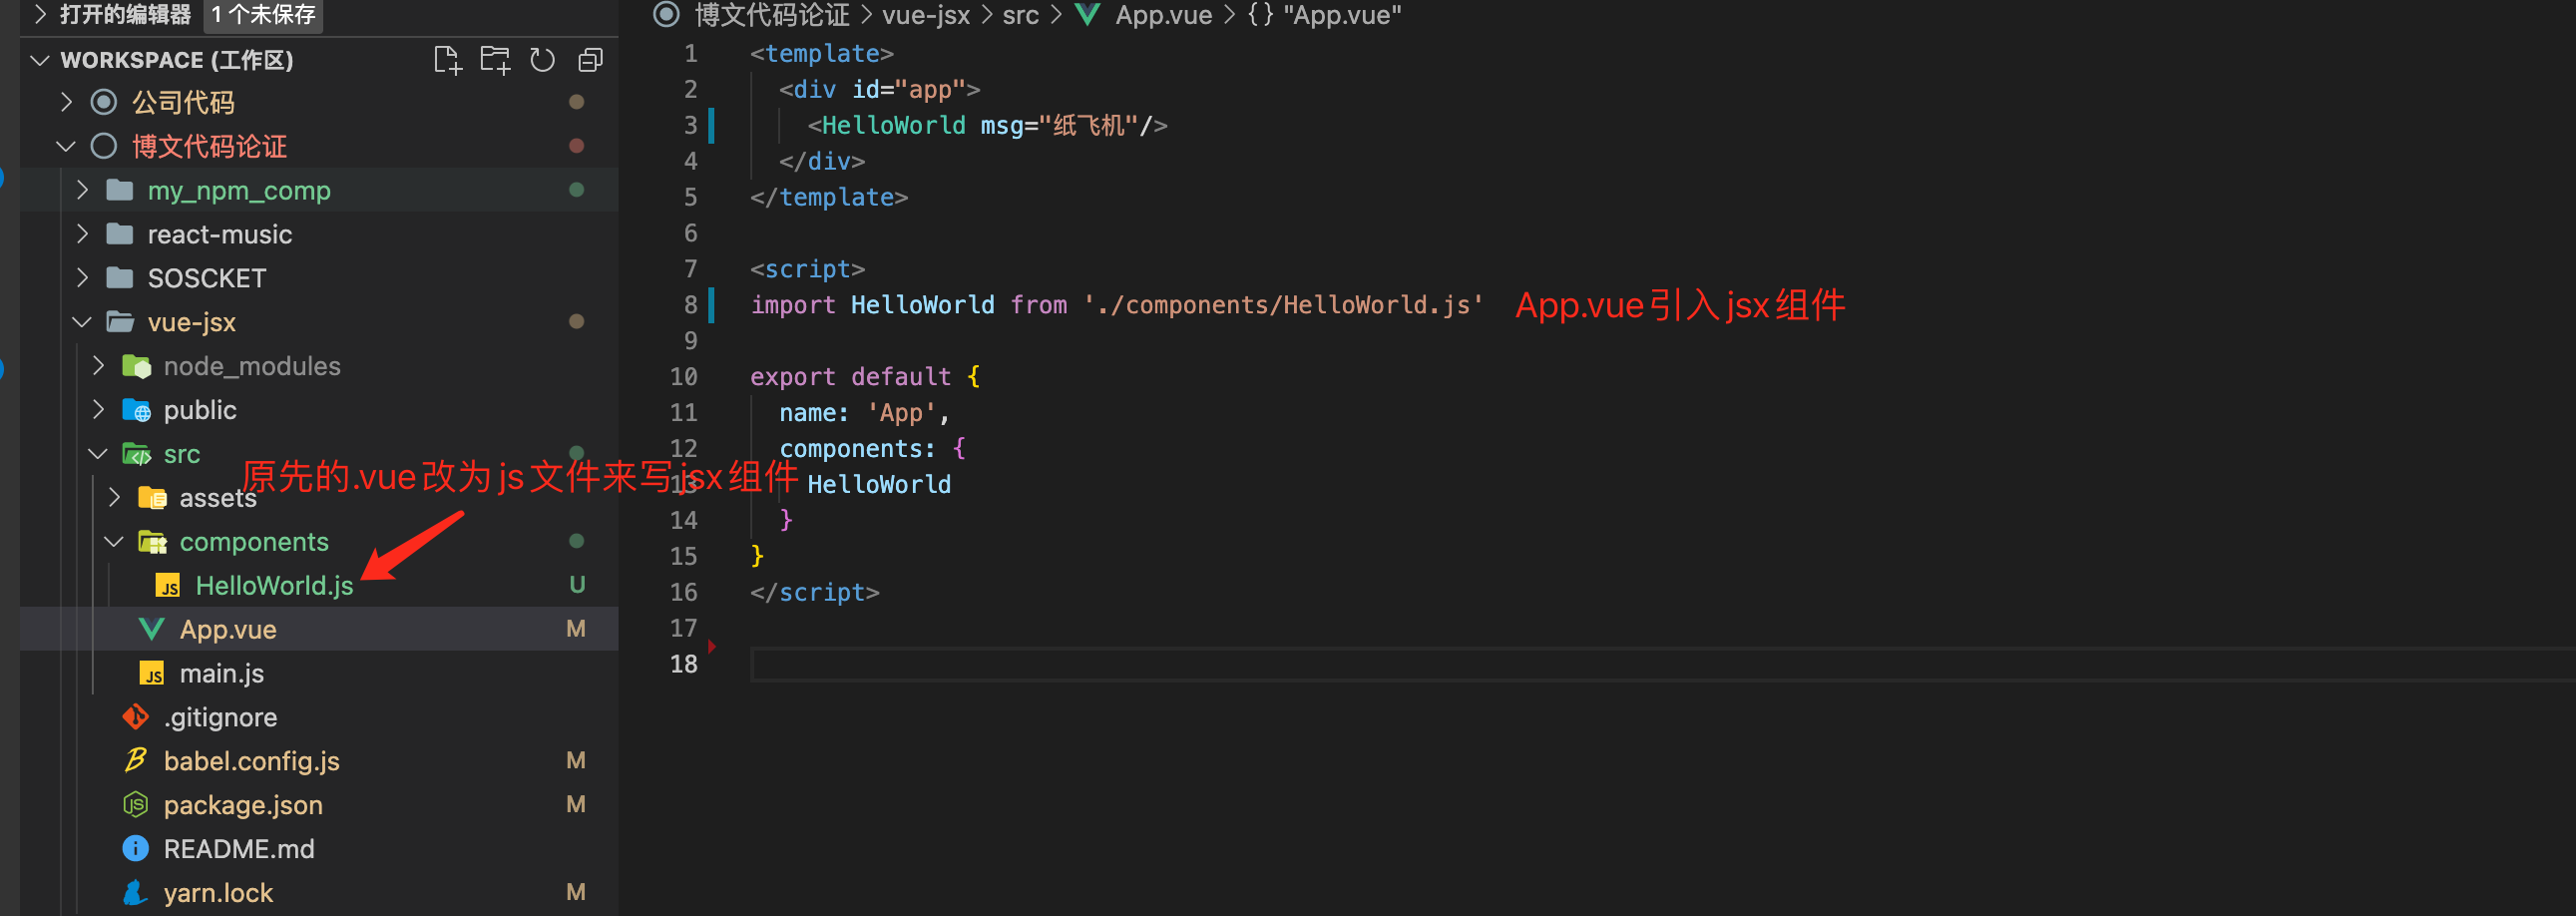Expand the 公司代码 root folder chevron

(66, 102)
